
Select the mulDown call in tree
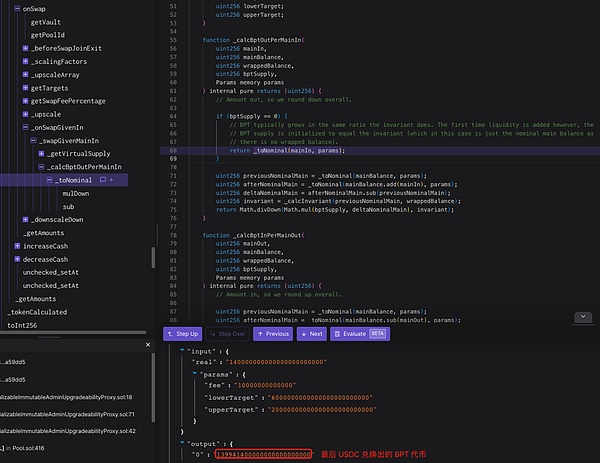(x=75, y=193)
